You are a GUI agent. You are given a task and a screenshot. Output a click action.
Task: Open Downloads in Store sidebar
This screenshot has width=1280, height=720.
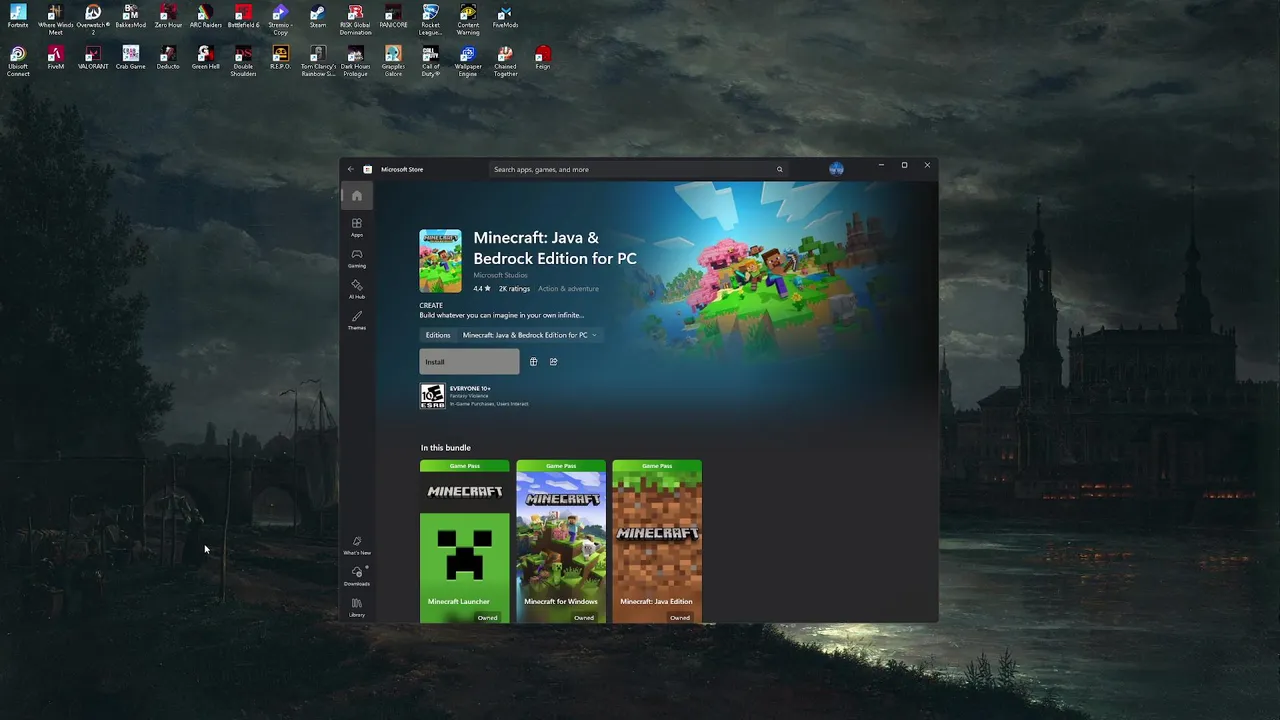[x=356, y=576]
